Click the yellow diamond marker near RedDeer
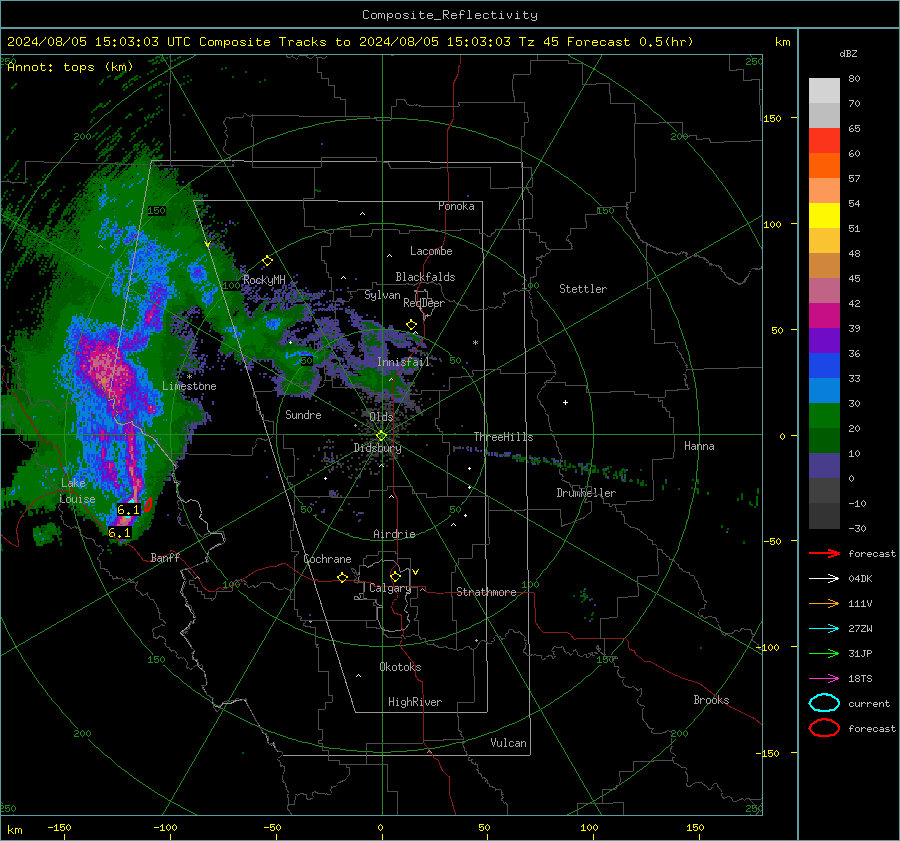The image size is (900, 841). (411, 325)
